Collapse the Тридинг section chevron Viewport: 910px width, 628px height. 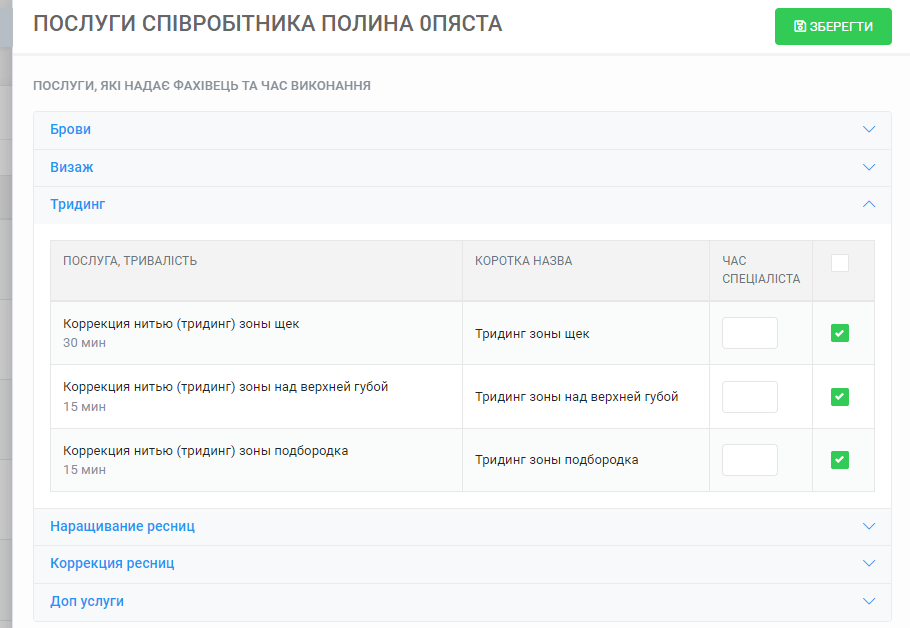[868, 204]
